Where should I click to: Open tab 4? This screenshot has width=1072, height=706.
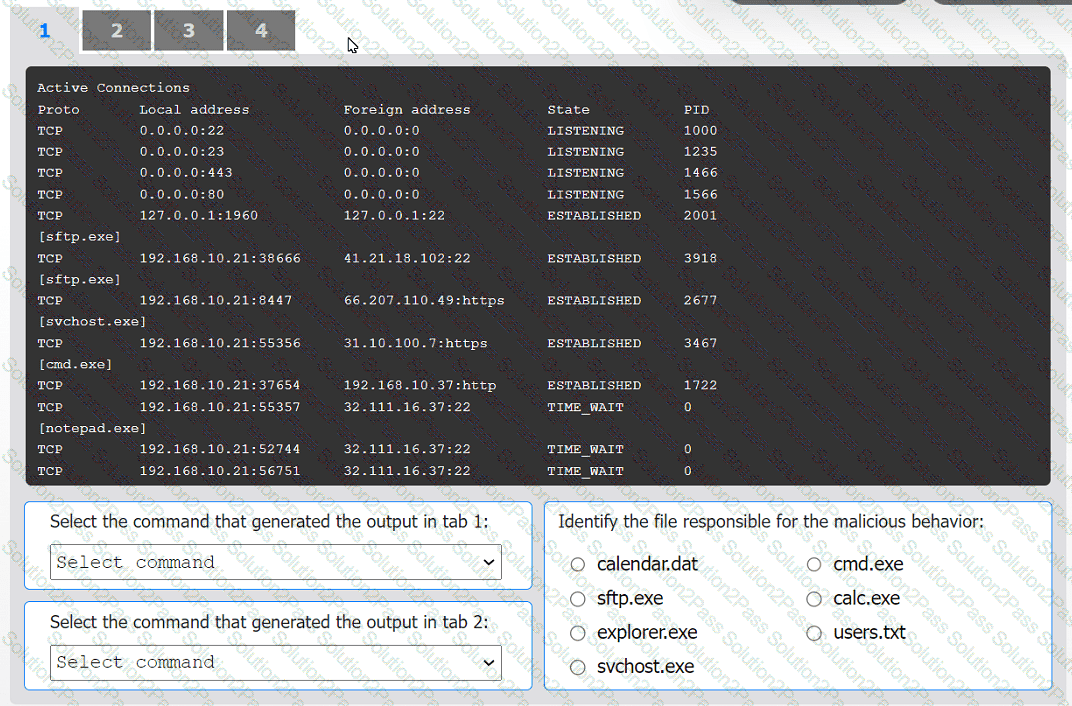tap(261, 31)
